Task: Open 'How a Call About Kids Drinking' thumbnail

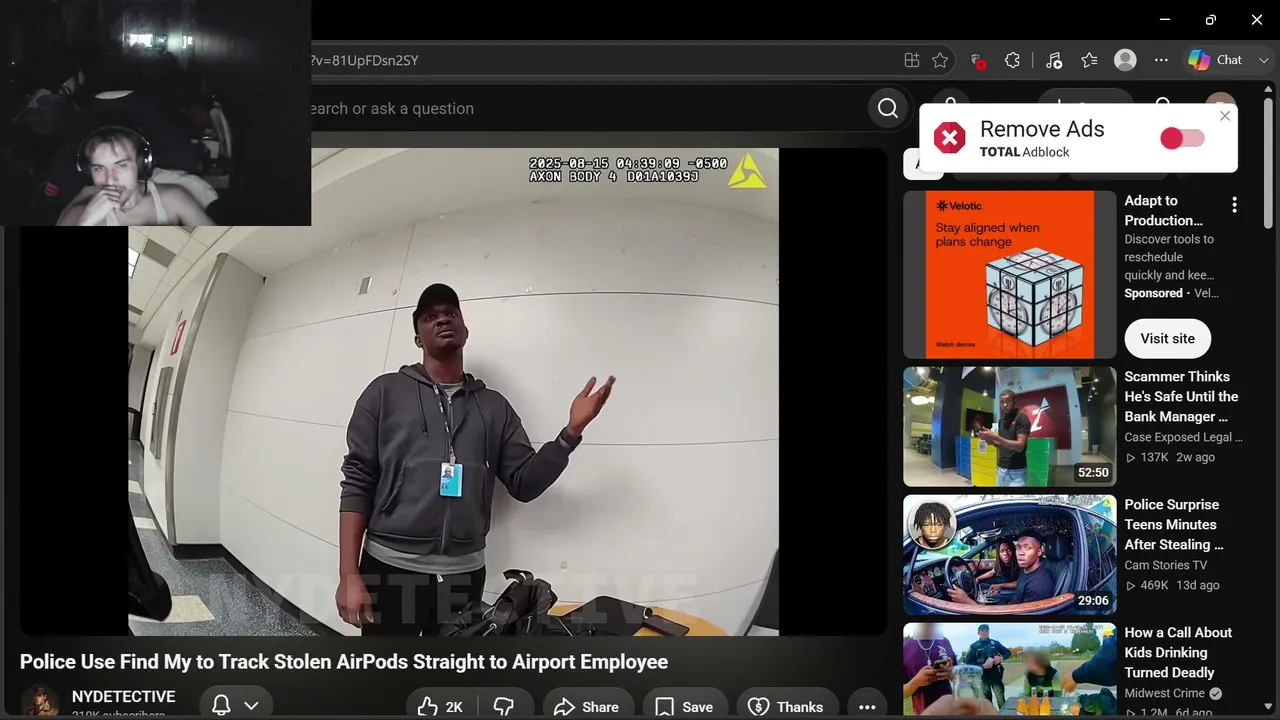Action: pos(1009,671)
